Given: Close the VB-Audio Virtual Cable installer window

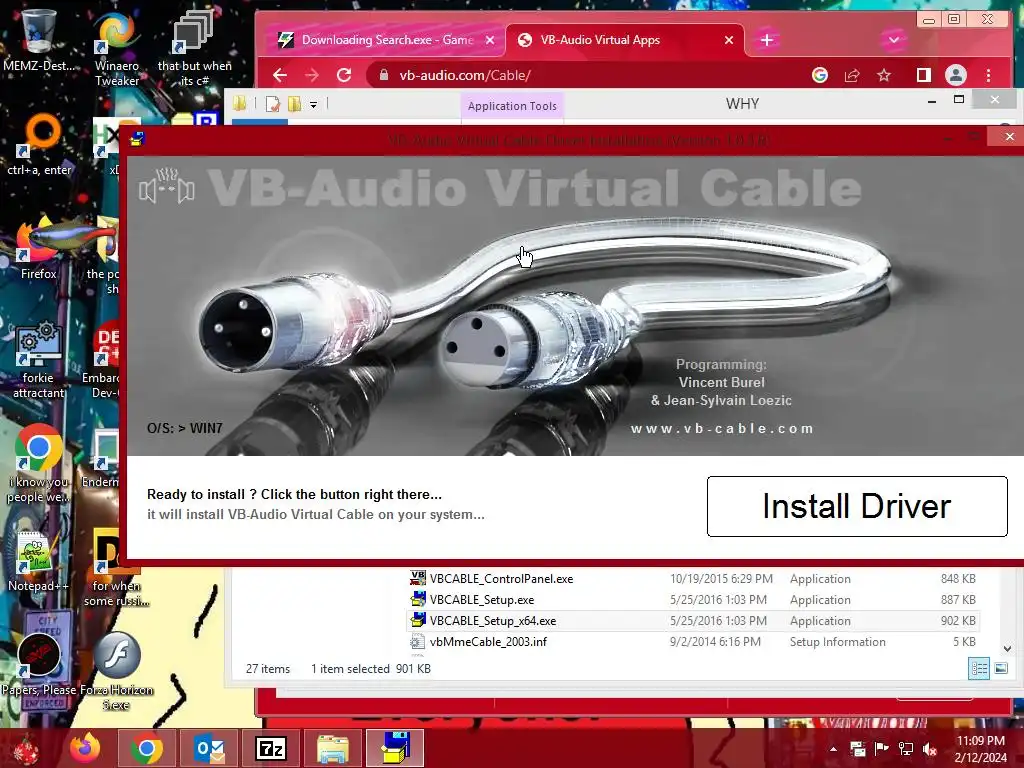Looking at the screenshot, I should pyautogui.click(x=1009, y=136).
